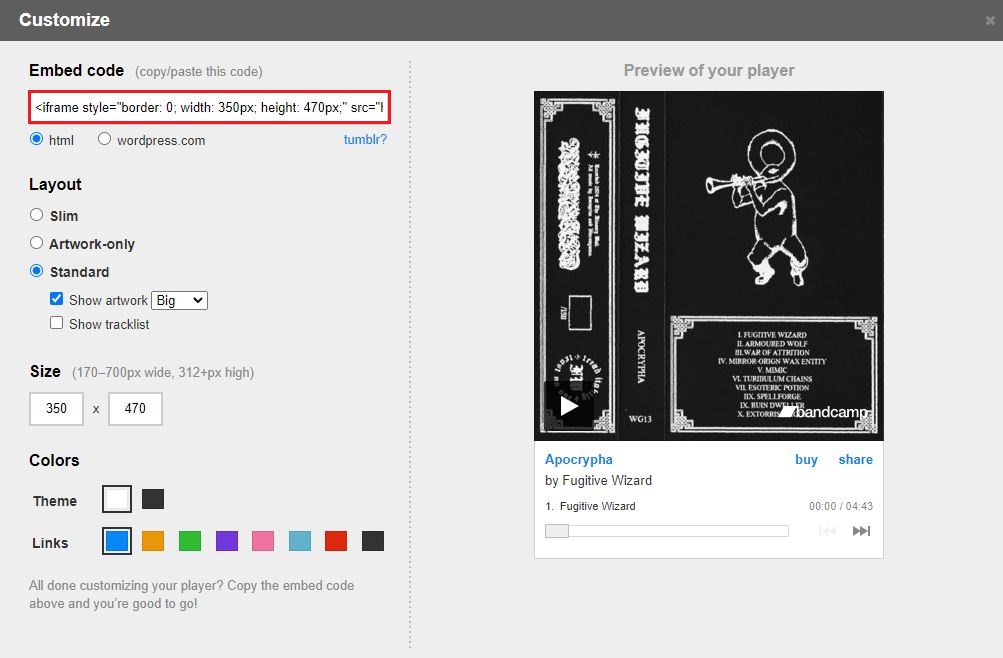Pick the purple link color
1003x658 pixels.
[227, 541]
